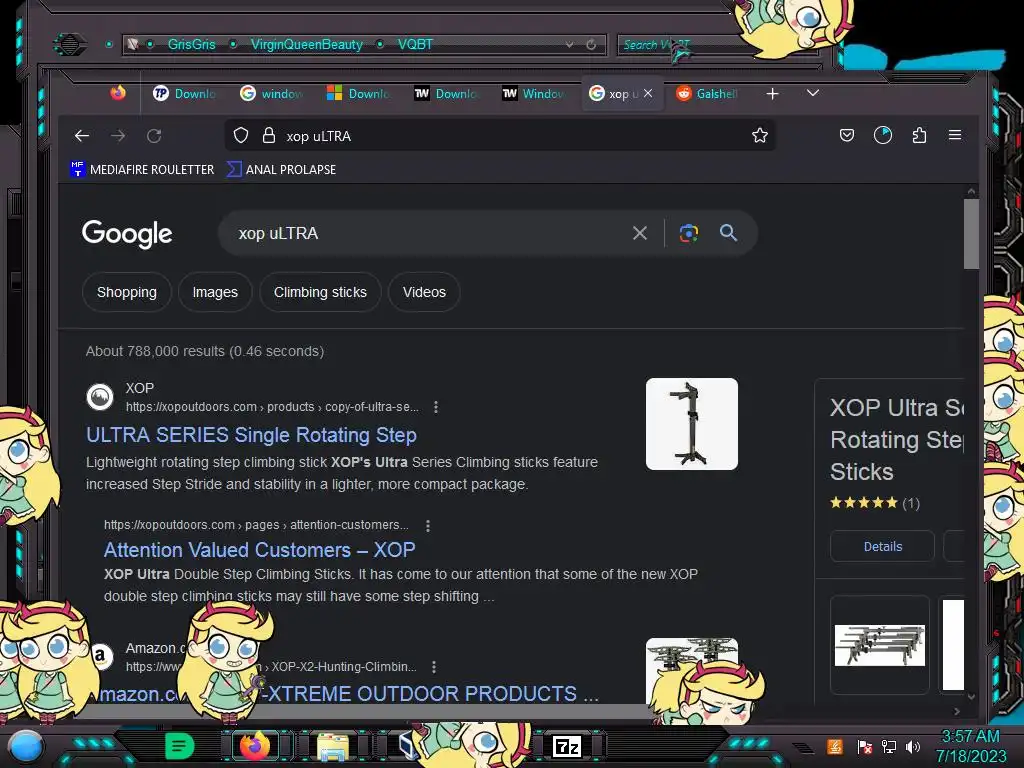
Task: Click the Google logo
Action: point(127,233)
